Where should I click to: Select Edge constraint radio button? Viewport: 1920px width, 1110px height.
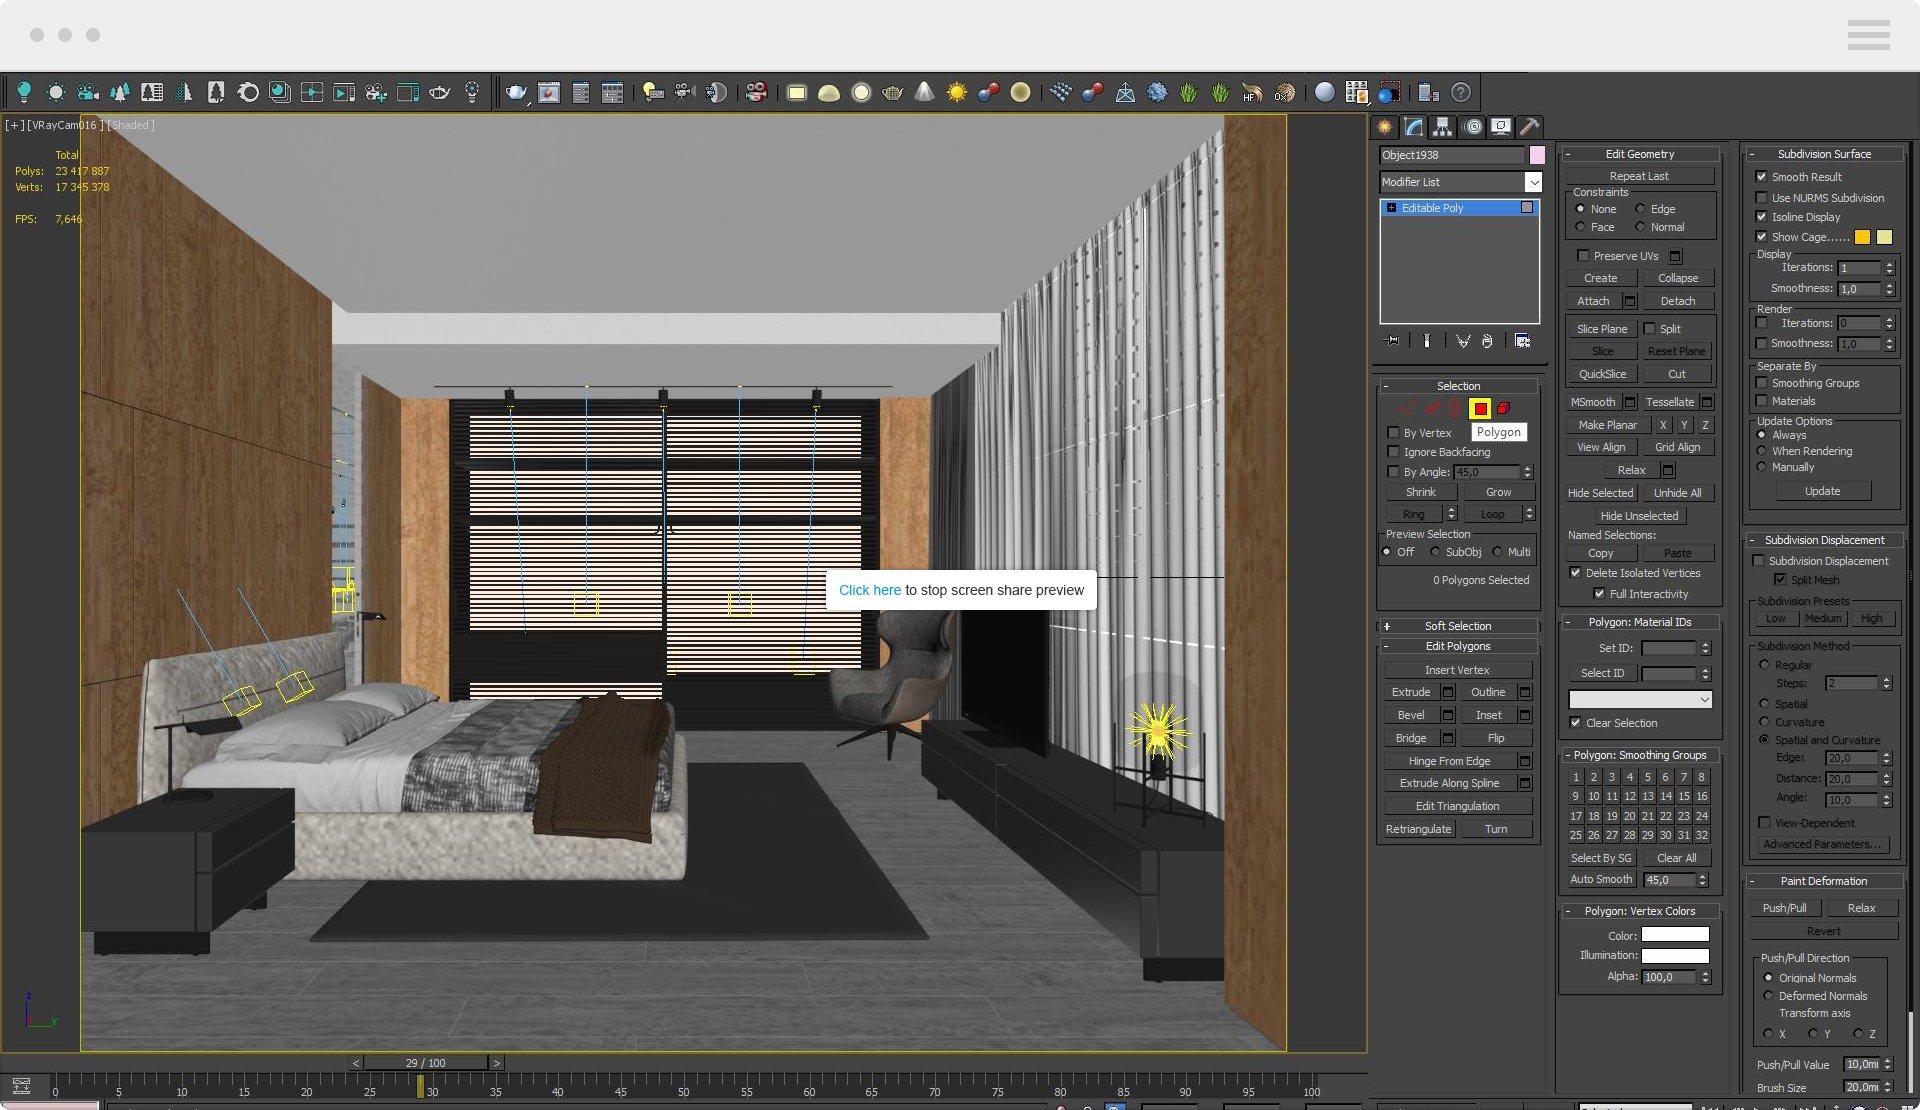1640,209
